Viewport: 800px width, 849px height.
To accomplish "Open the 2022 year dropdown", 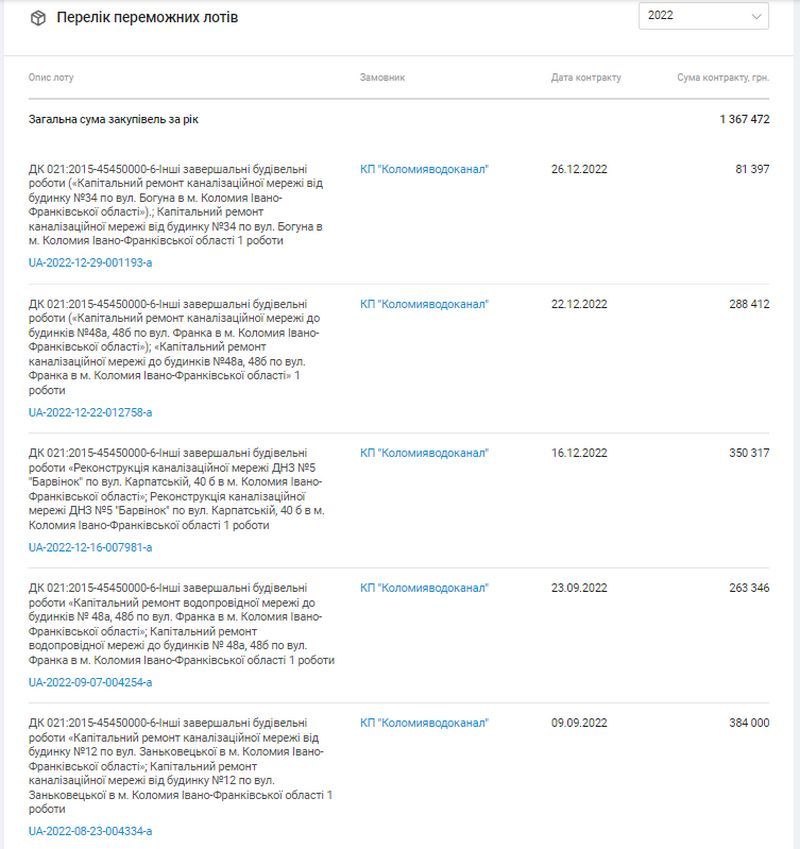I will (x=703, y=16).
